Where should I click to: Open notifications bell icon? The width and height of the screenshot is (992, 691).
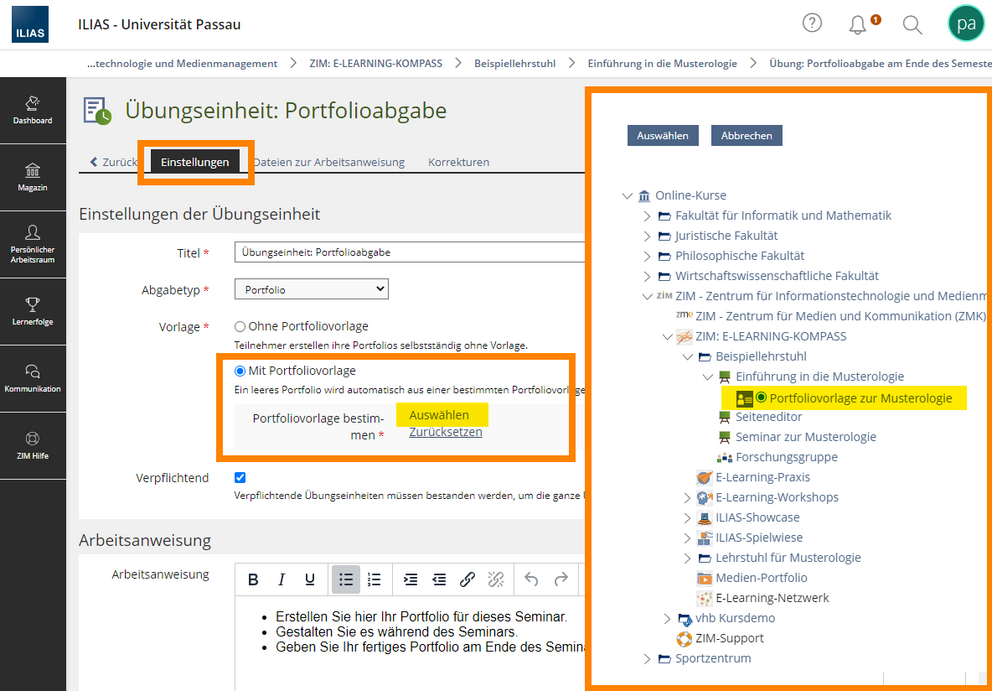pyautogui.click(x=858, y=25)
